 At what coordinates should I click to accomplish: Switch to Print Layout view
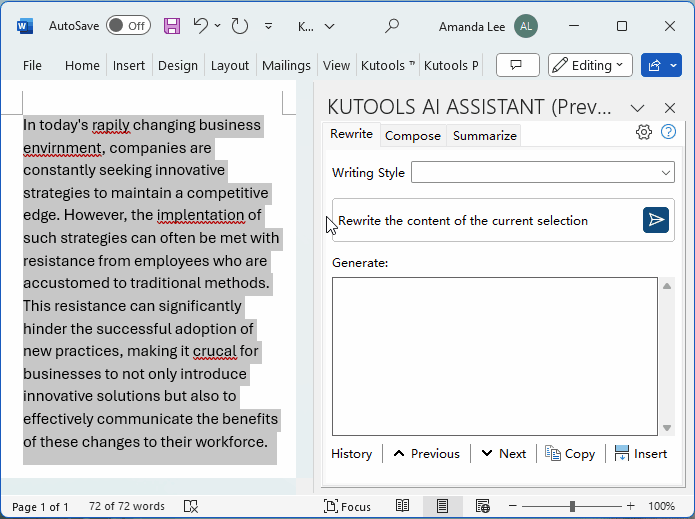pyautogui.click(x=442, y=507)
